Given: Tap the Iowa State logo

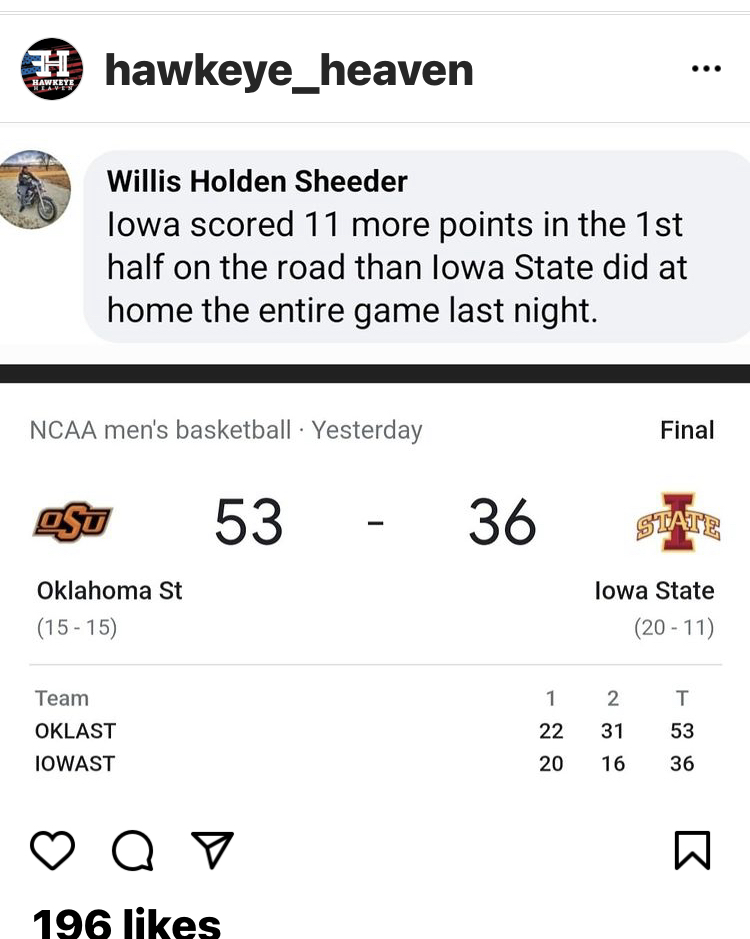Looking at the screenshot, I should click(x=678, y=522).
